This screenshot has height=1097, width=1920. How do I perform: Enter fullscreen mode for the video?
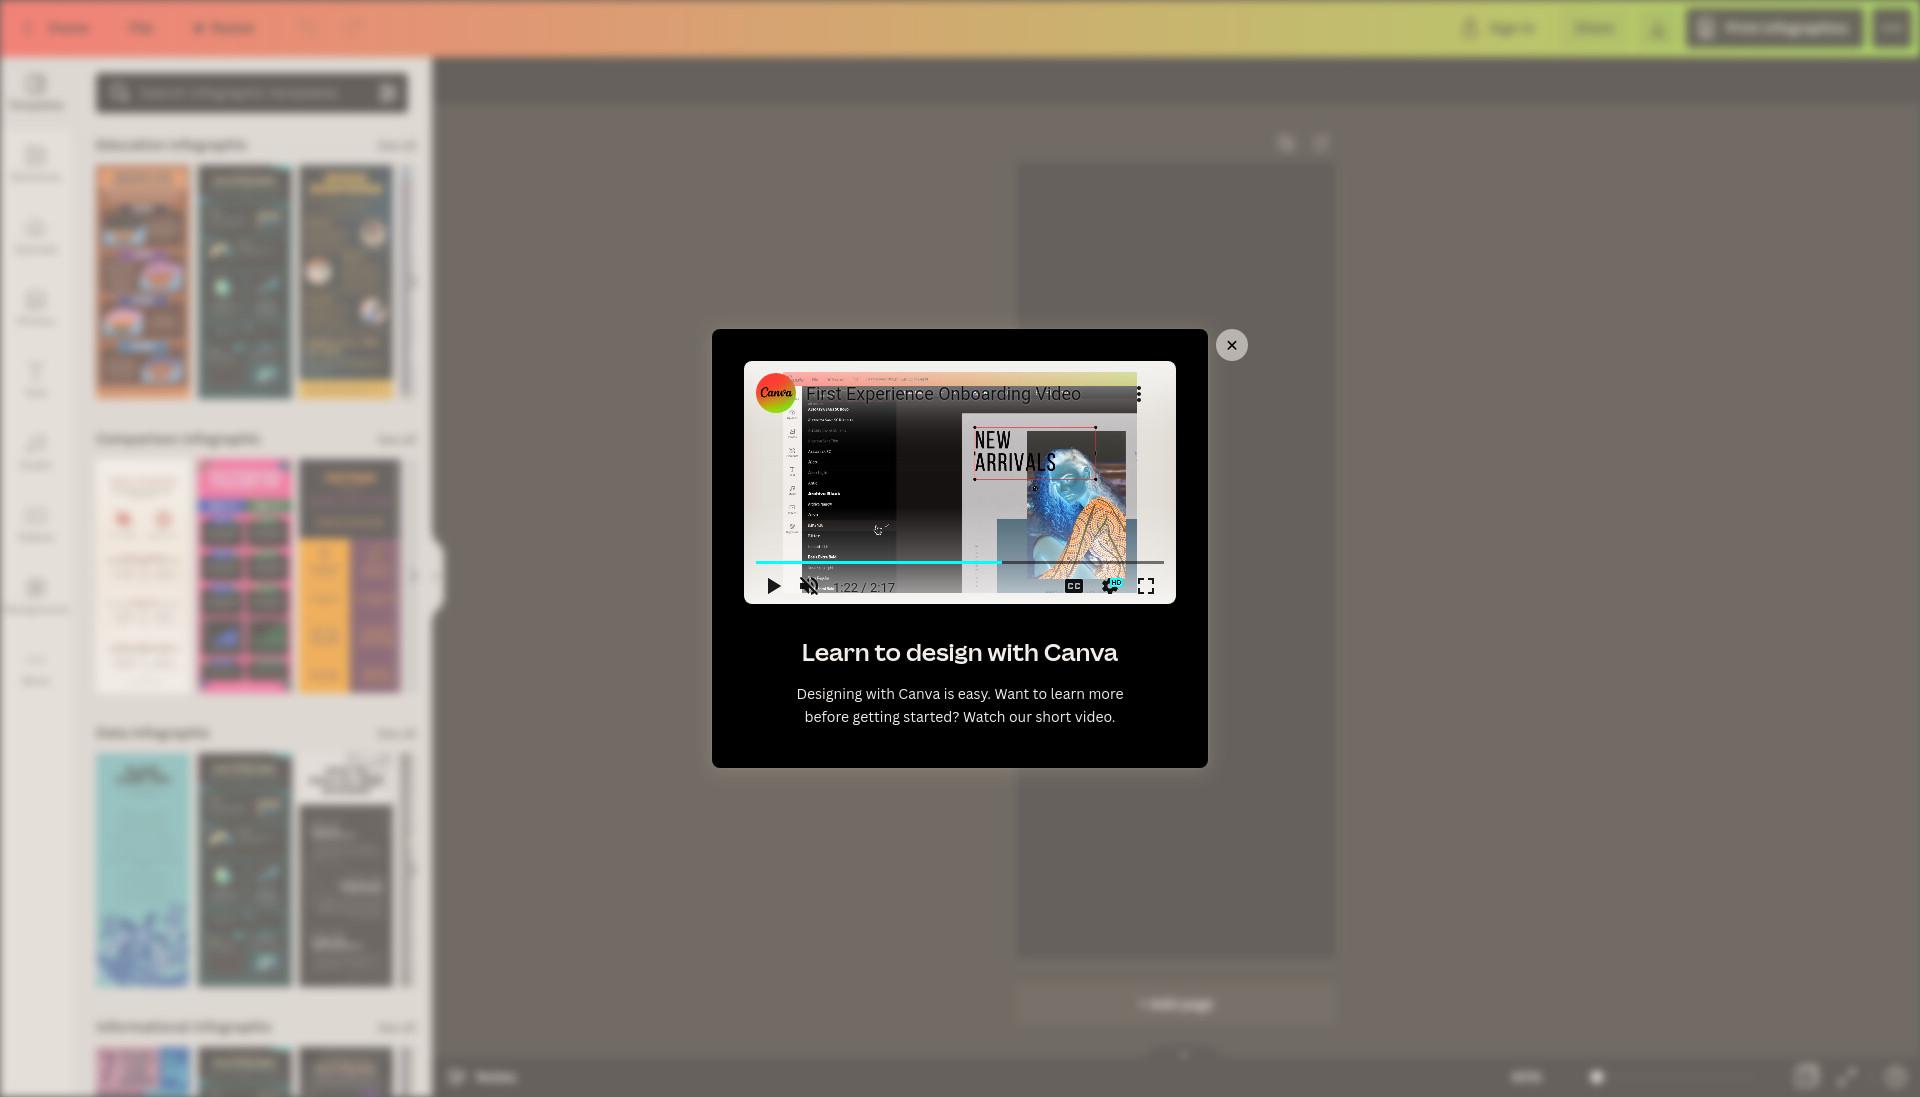pyautogui.click(x=1146, y=586)
